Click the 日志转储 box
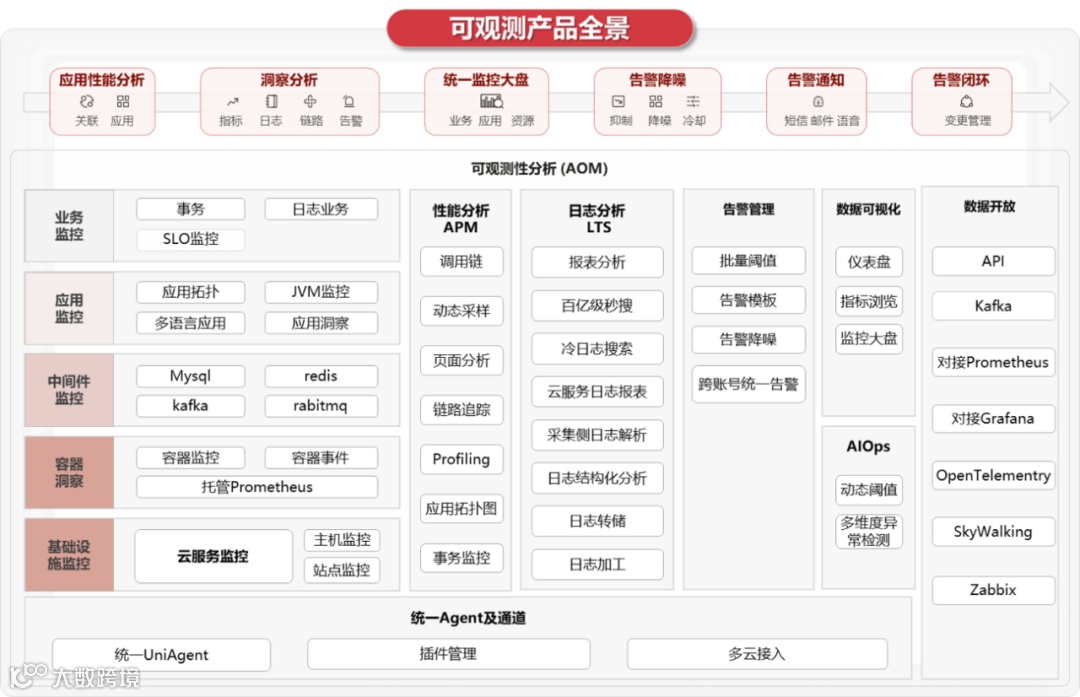 [597, 521]
